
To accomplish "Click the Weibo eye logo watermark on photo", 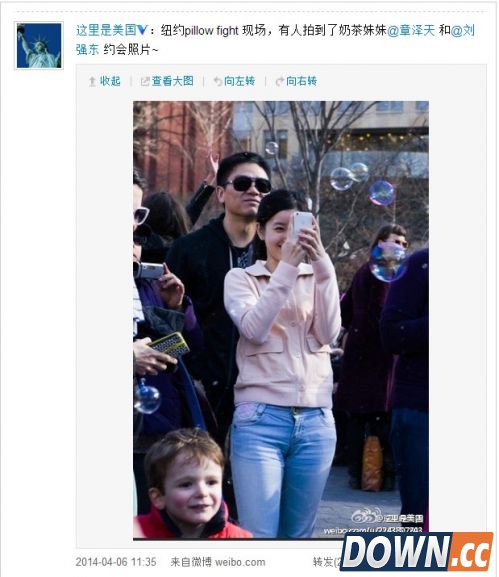I will coord(363,516).
